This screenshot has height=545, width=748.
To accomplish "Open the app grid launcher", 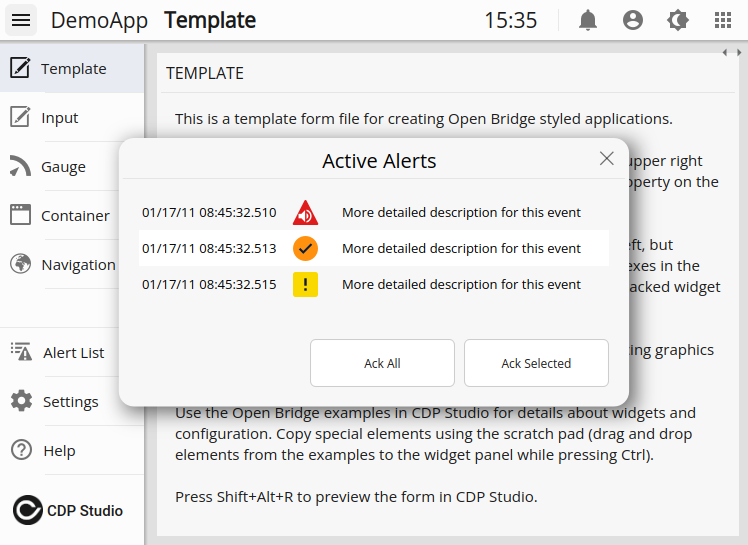I will [x=723, y=20].
